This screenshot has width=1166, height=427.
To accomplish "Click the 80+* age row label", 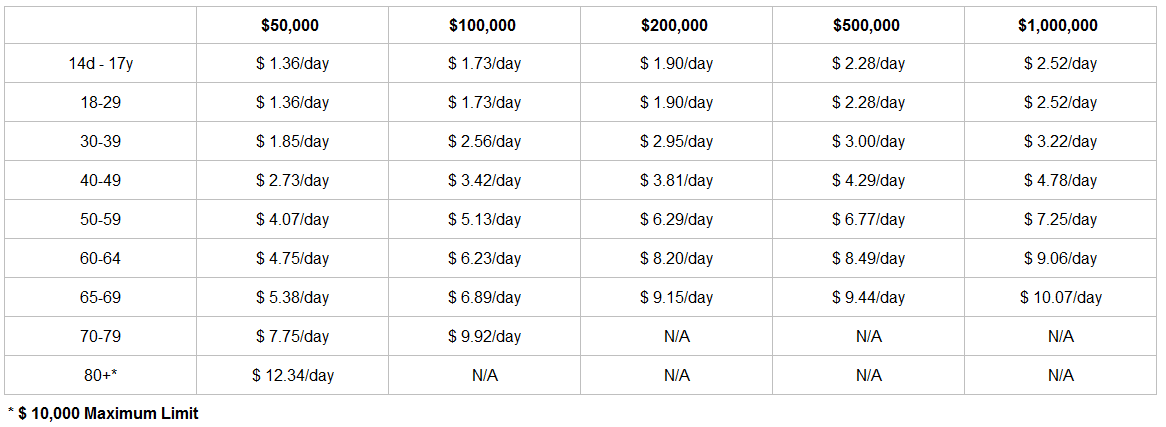I will tap(100, 376).
